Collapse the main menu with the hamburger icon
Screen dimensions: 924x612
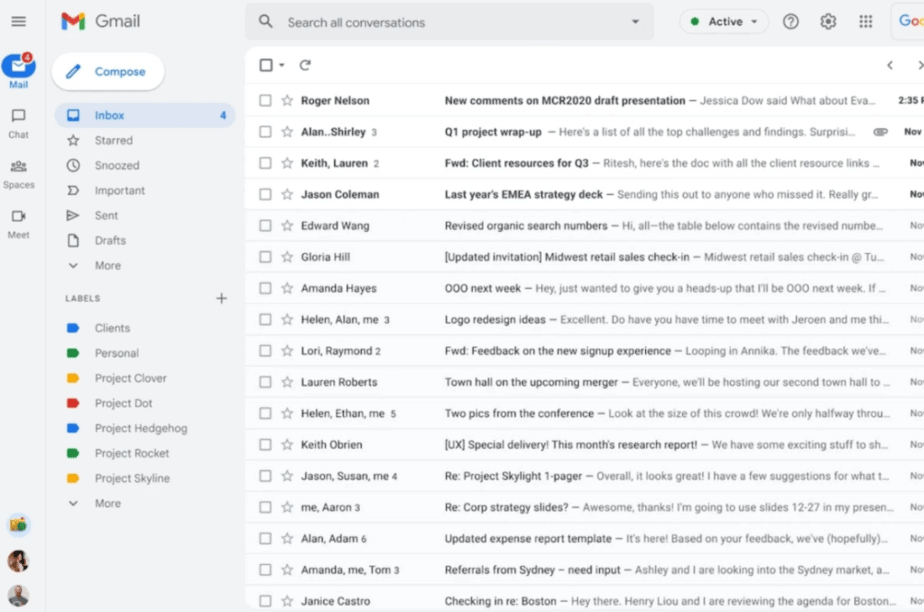point(18,20)
